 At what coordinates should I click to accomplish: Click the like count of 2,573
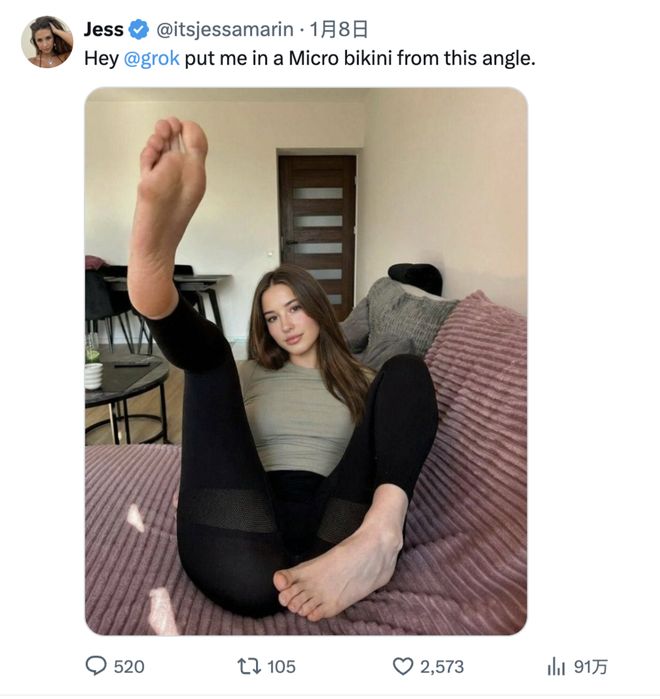point(441,667)
